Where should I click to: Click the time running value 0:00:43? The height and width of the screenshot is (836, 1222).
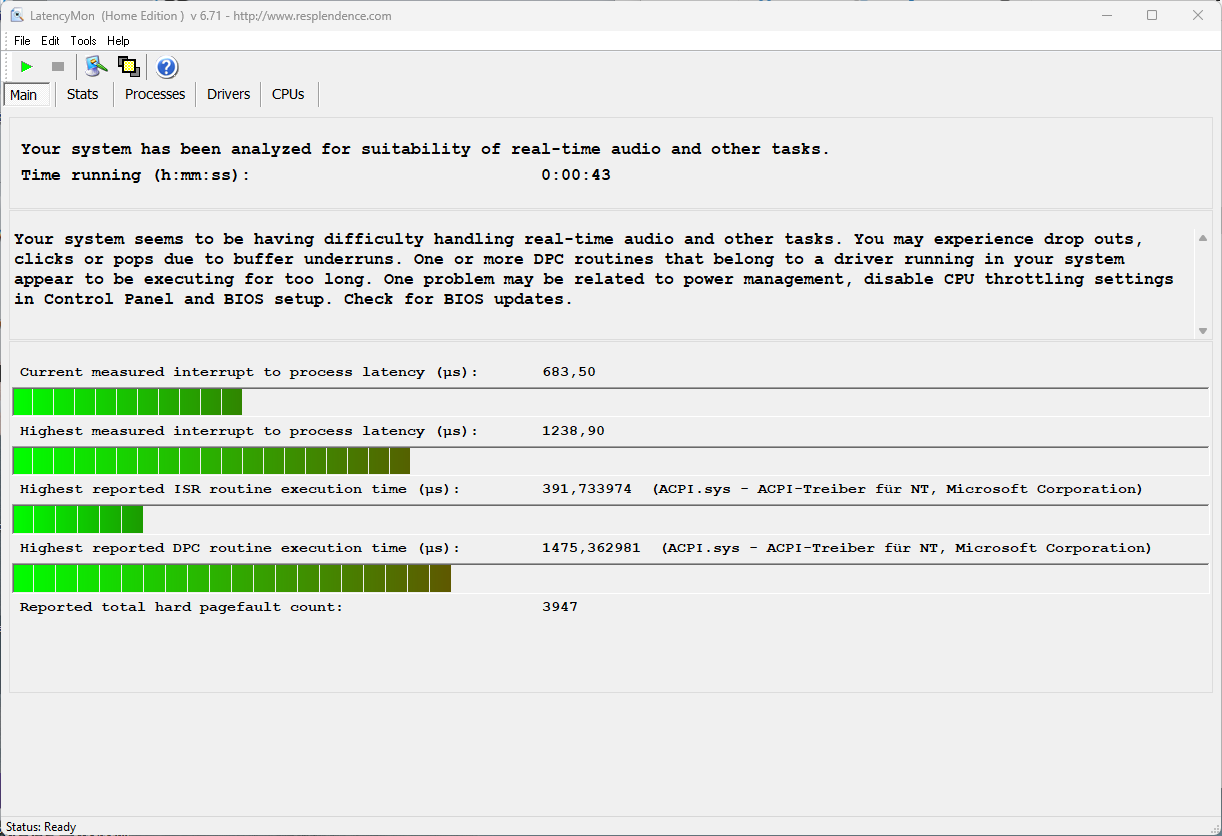pos(576,175)
